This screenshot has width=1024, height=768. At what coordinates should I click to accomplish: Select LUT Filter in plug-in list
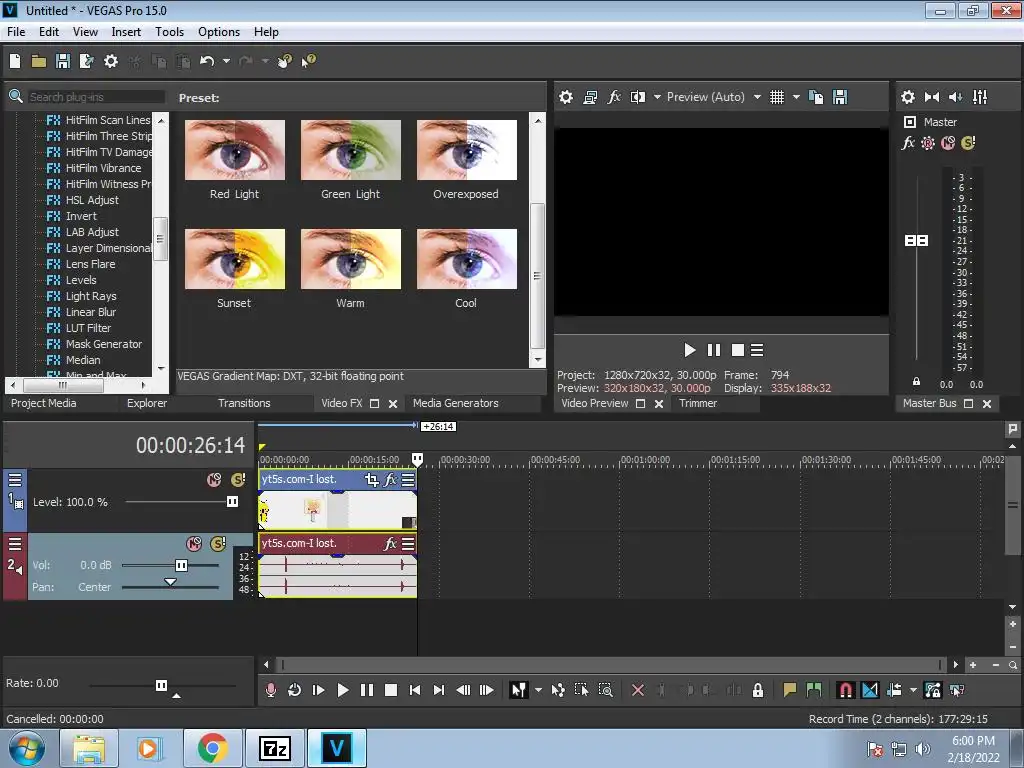88,328
